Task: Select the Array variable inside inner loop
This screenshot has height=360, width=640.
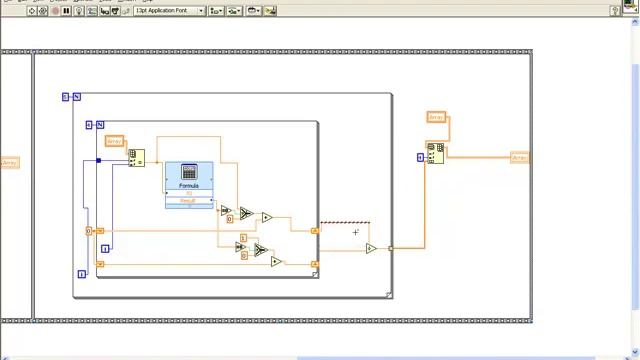Action: click(114, 141)
